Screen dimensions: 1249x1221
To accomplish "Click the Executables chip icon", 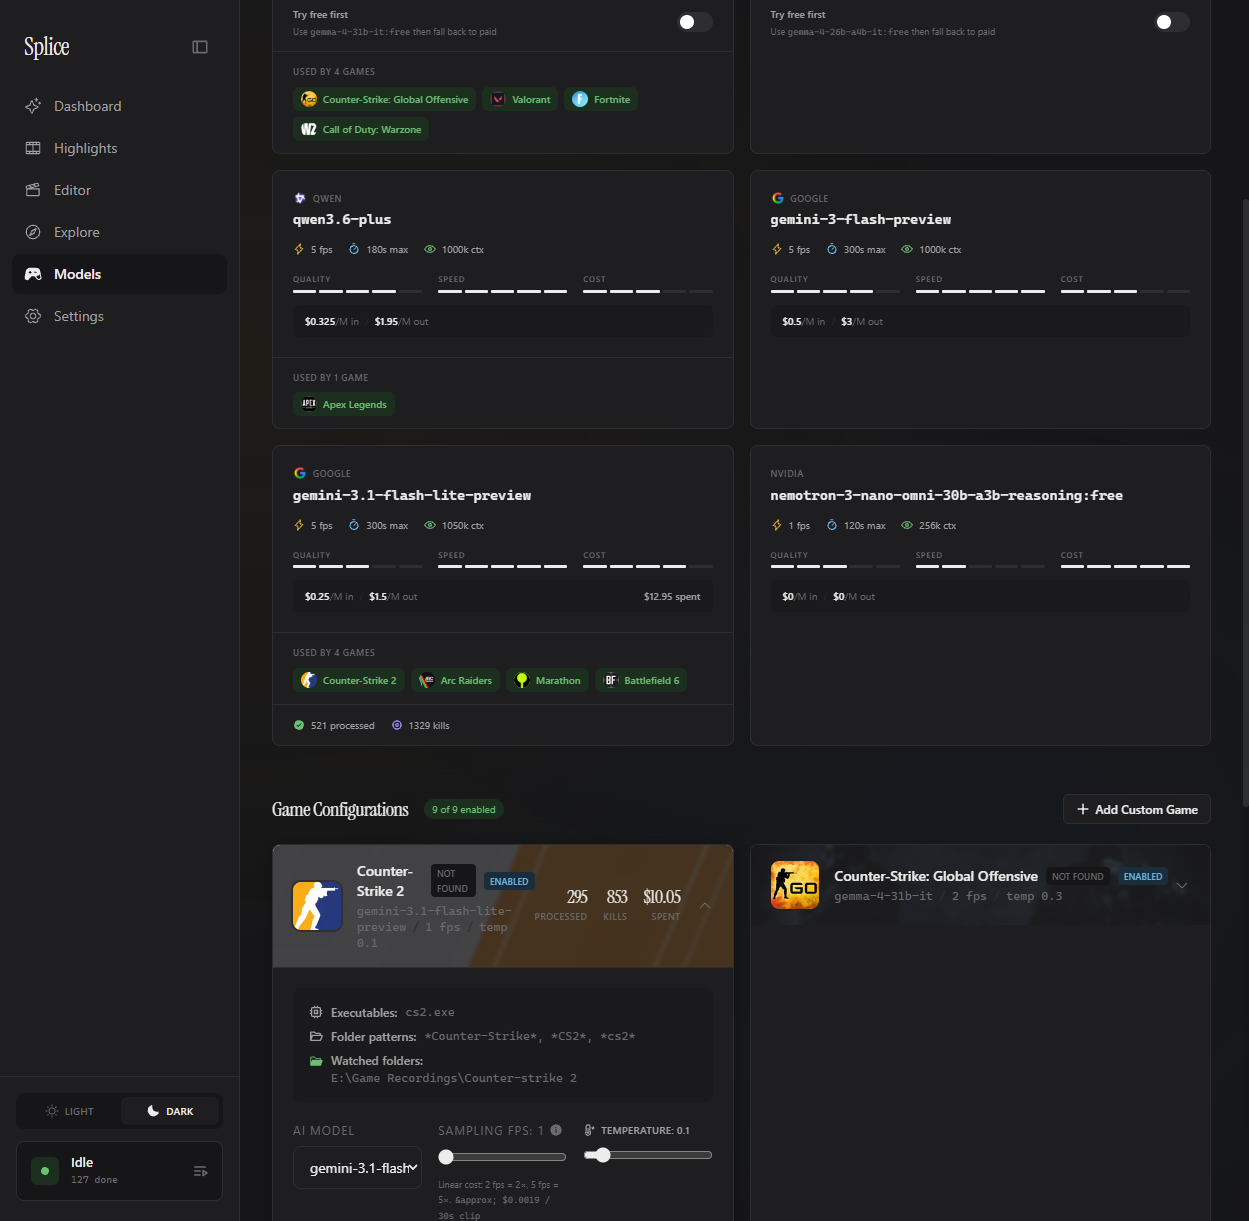I will [x=316, y=1012].
